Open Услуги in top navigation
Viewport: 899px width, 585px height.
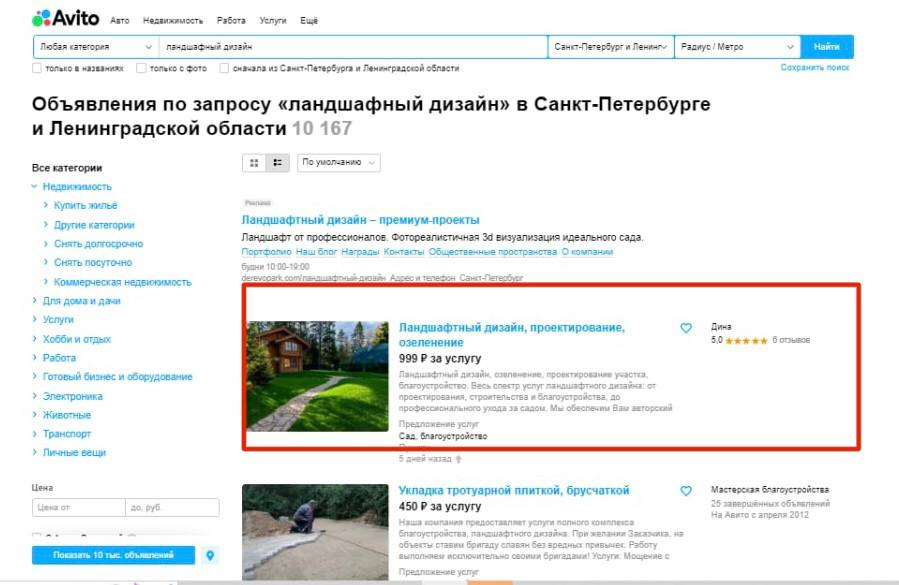[273, 21]
